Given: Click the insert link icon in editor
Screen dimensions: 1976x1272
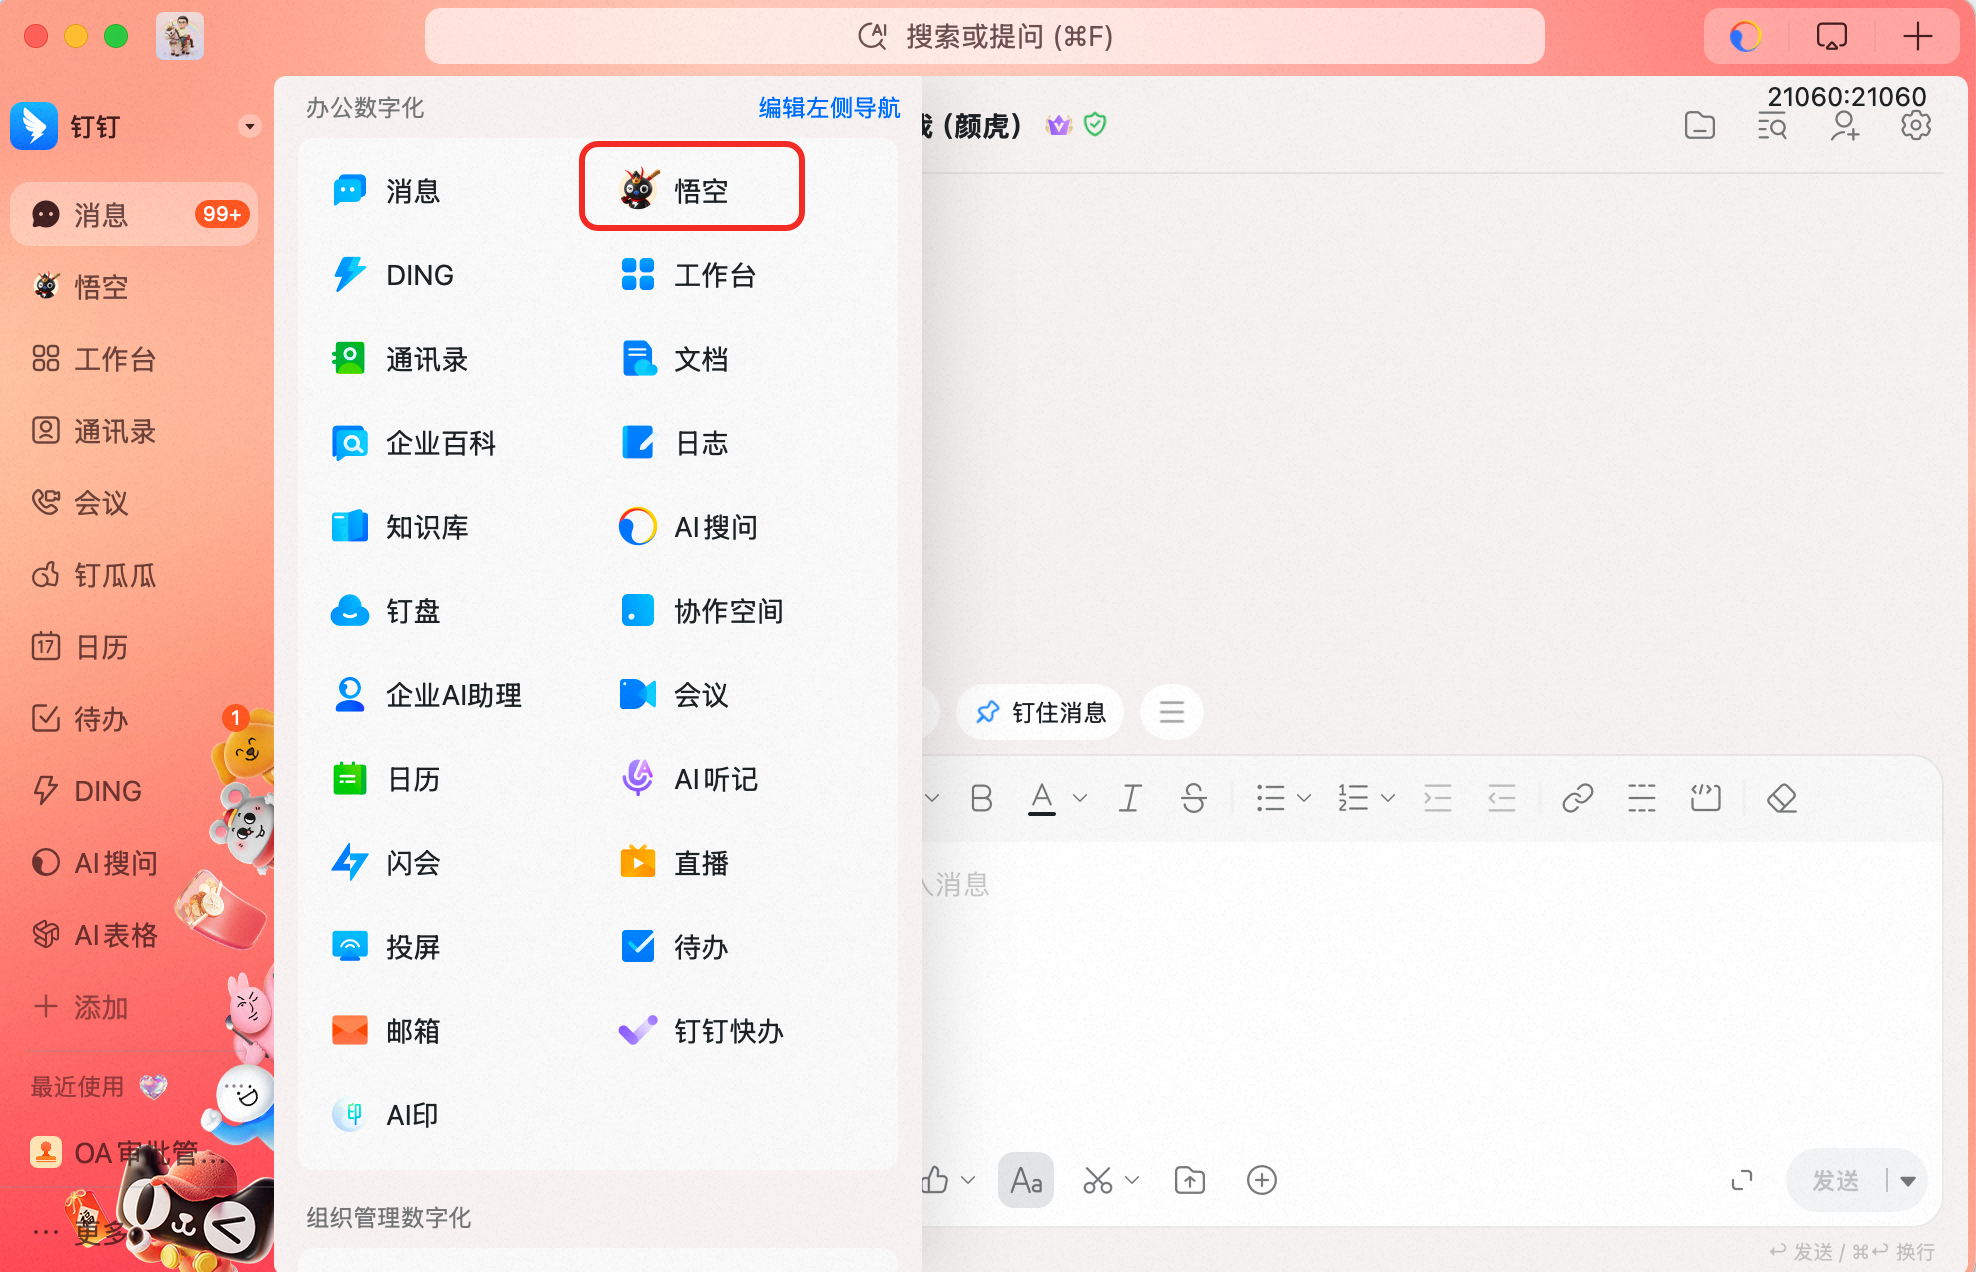Looking at the screenshot, I should coord(1577,798).
